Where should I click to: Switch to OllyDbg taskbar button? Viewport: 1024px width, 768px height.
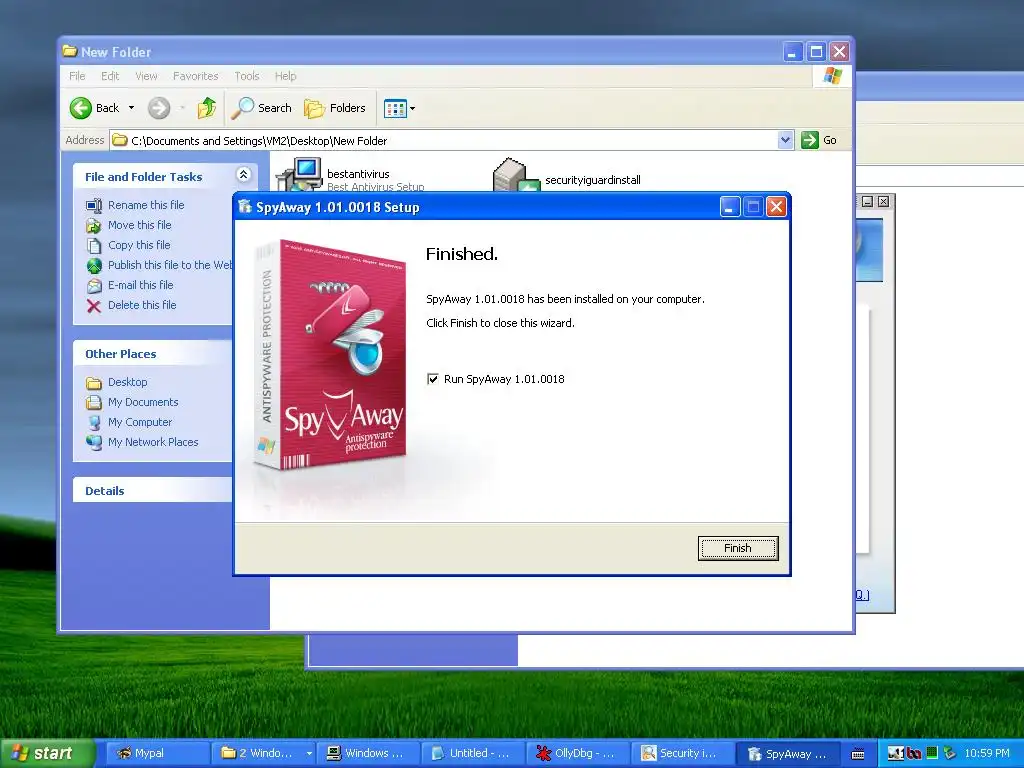(579, 753)
